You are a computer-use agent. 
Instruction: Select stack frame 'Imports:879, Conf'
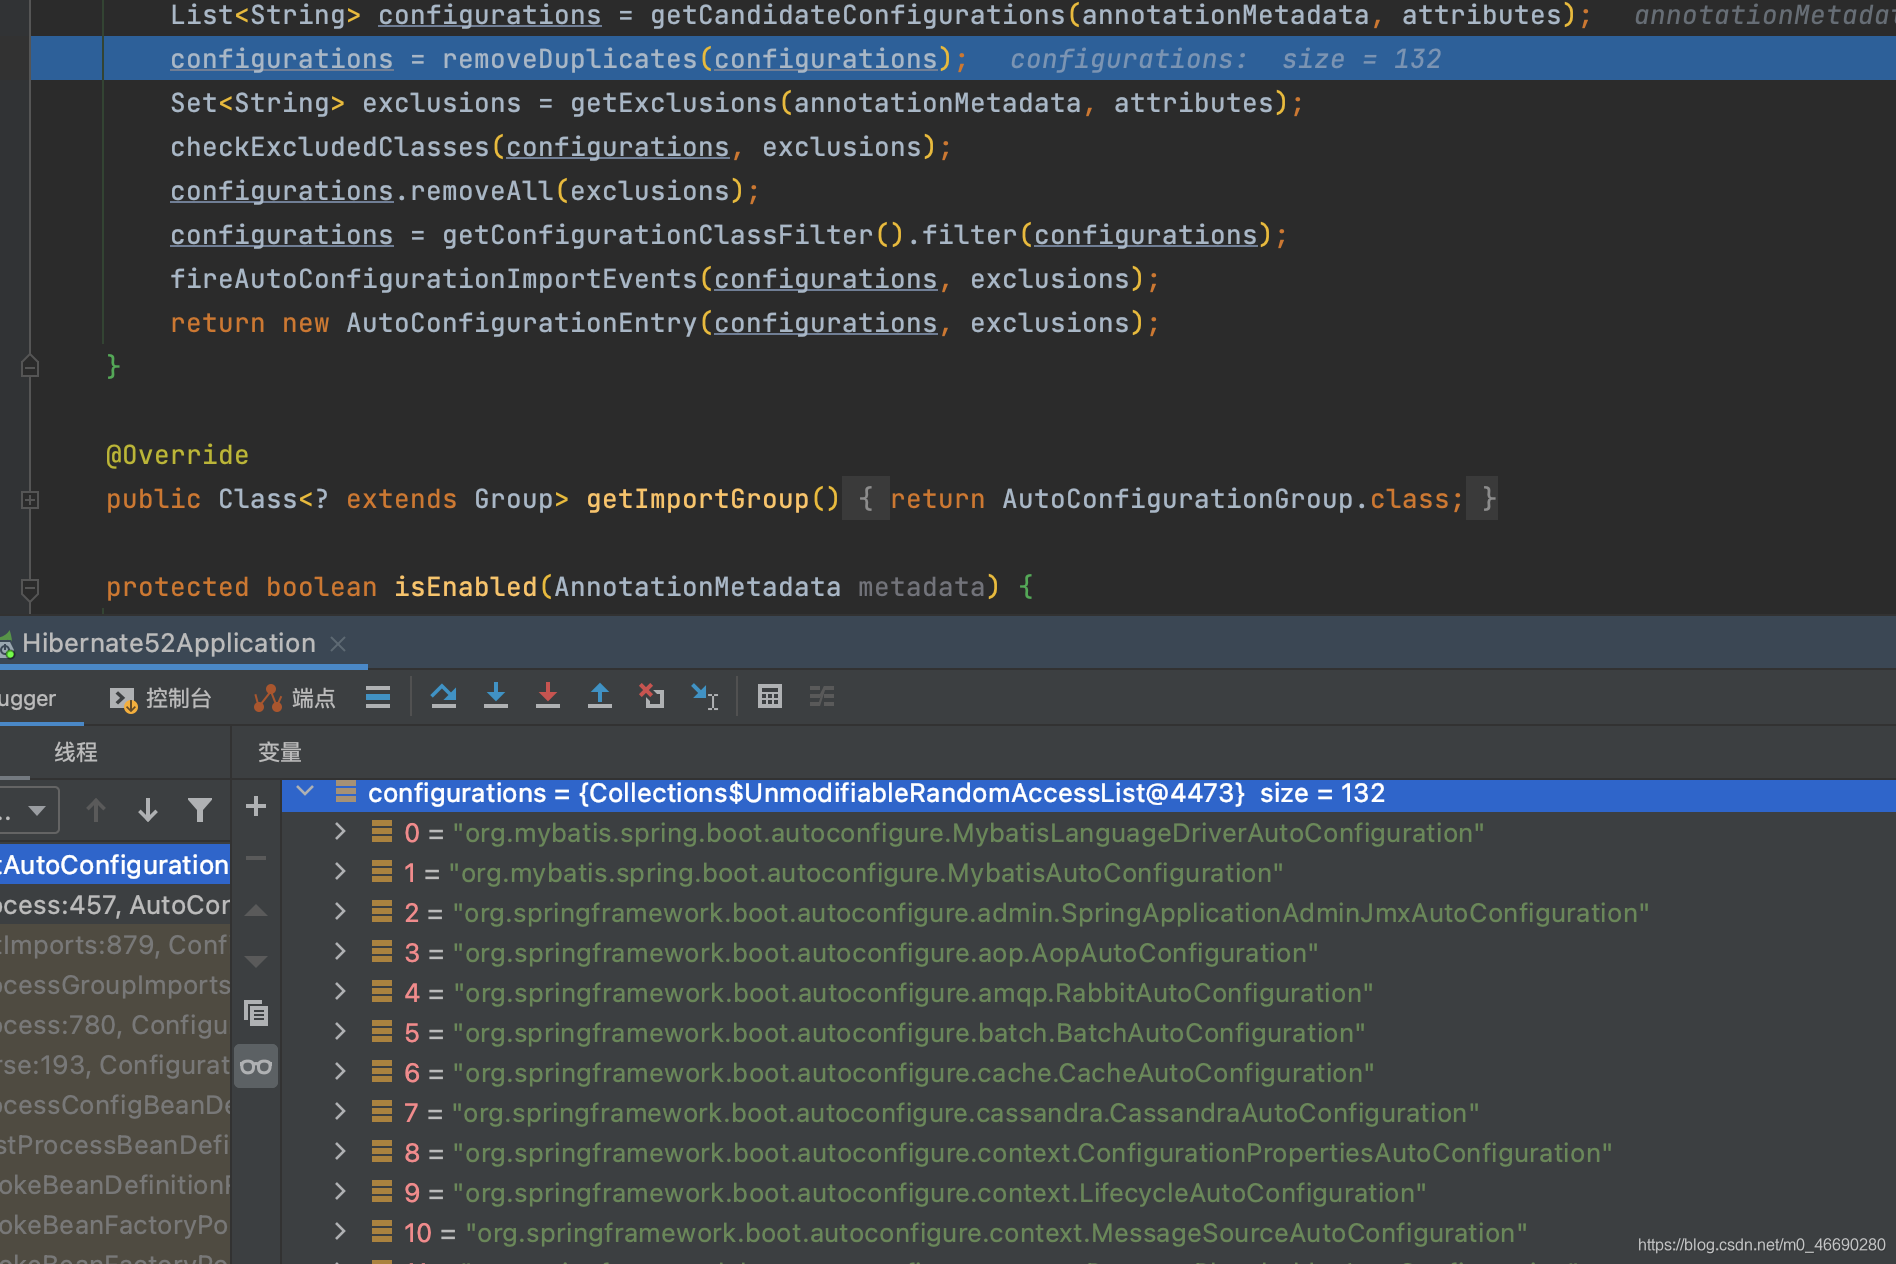click(115, 945)
